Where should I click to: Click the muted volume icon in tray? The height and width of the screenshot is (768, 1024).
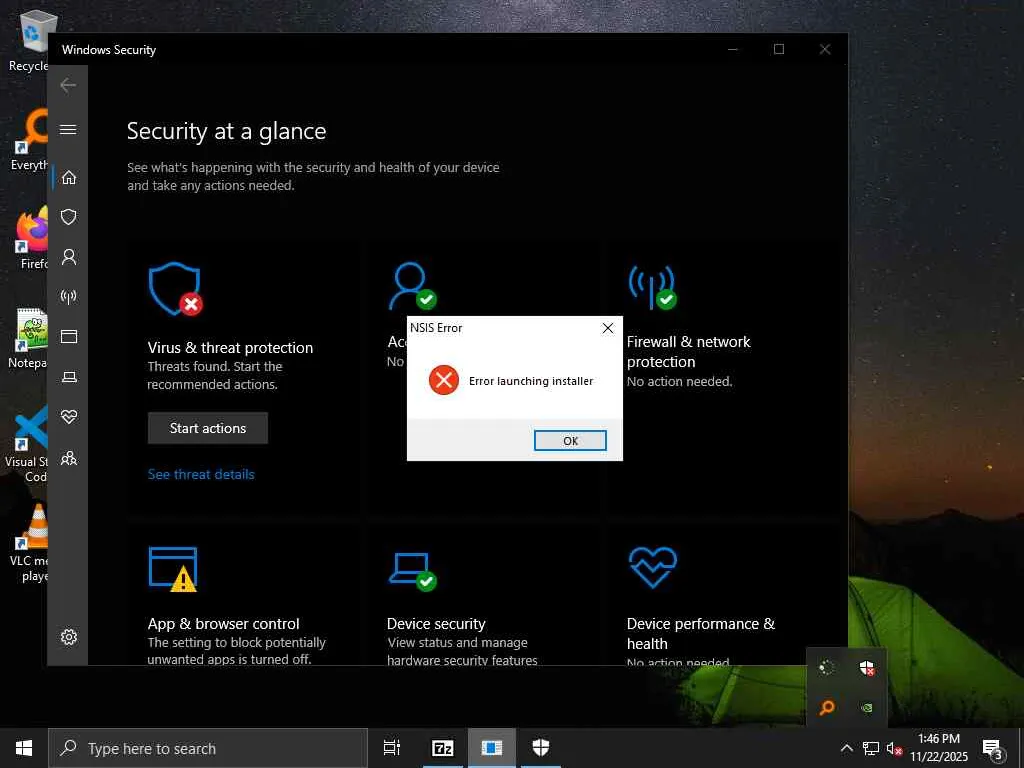(x=894, y=749)
